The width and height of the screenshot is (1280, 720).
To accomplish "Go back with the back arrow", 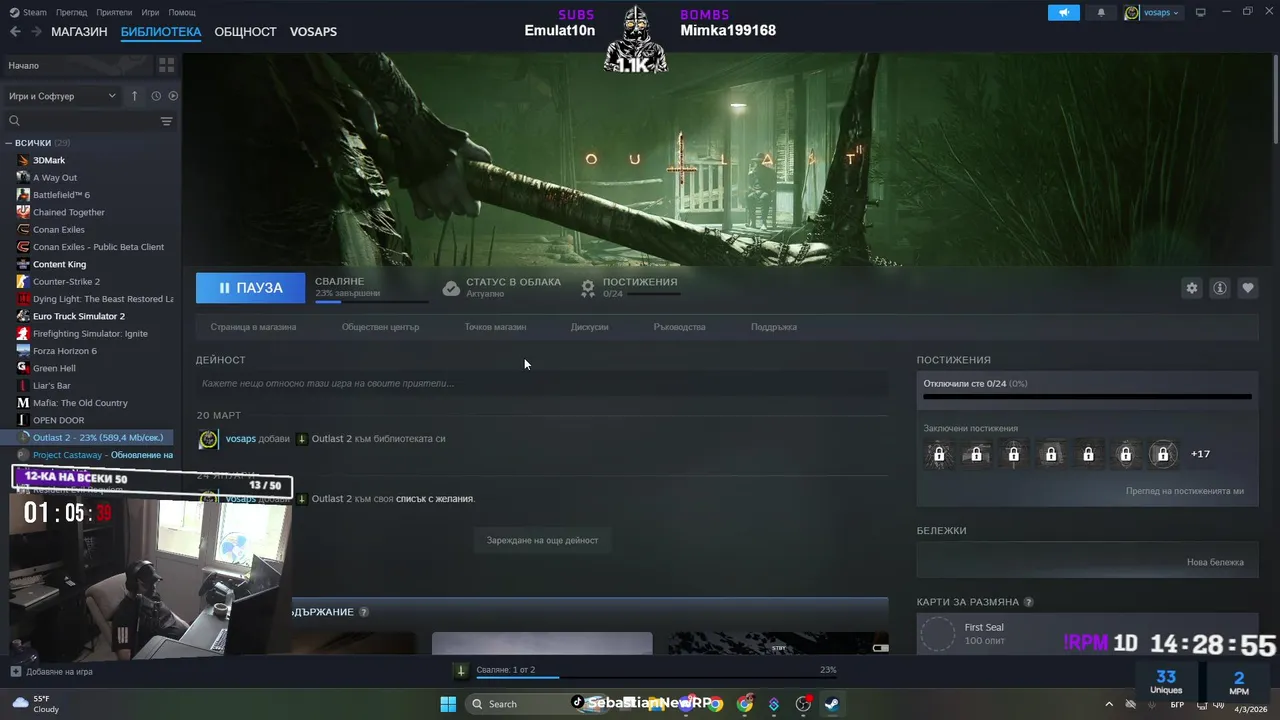I will click(15, 31).
